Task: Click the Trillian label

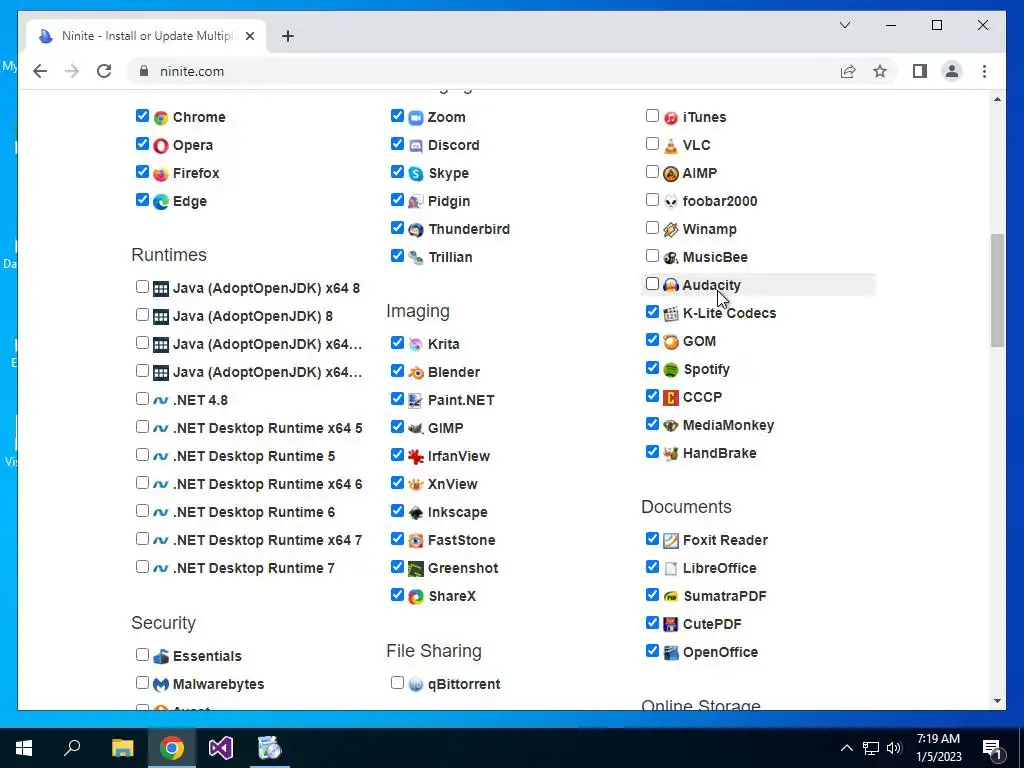Action: coord(450,258)
